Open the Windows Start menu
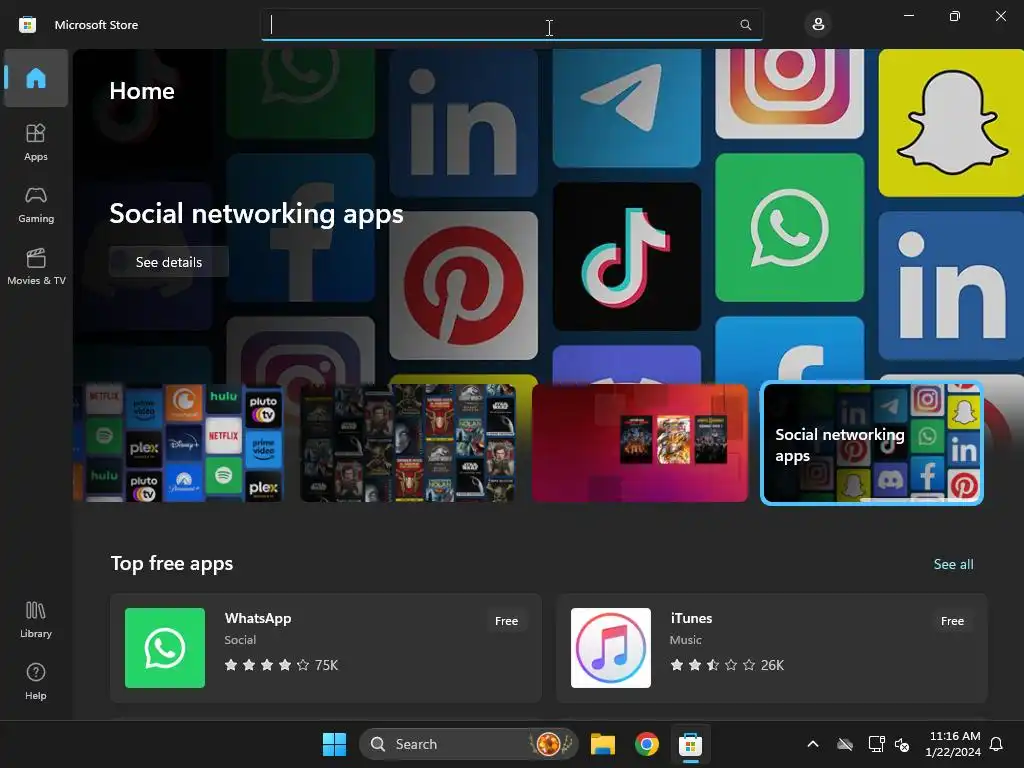The height and width of the screenshot is (768, 1024). click(334, 744)
